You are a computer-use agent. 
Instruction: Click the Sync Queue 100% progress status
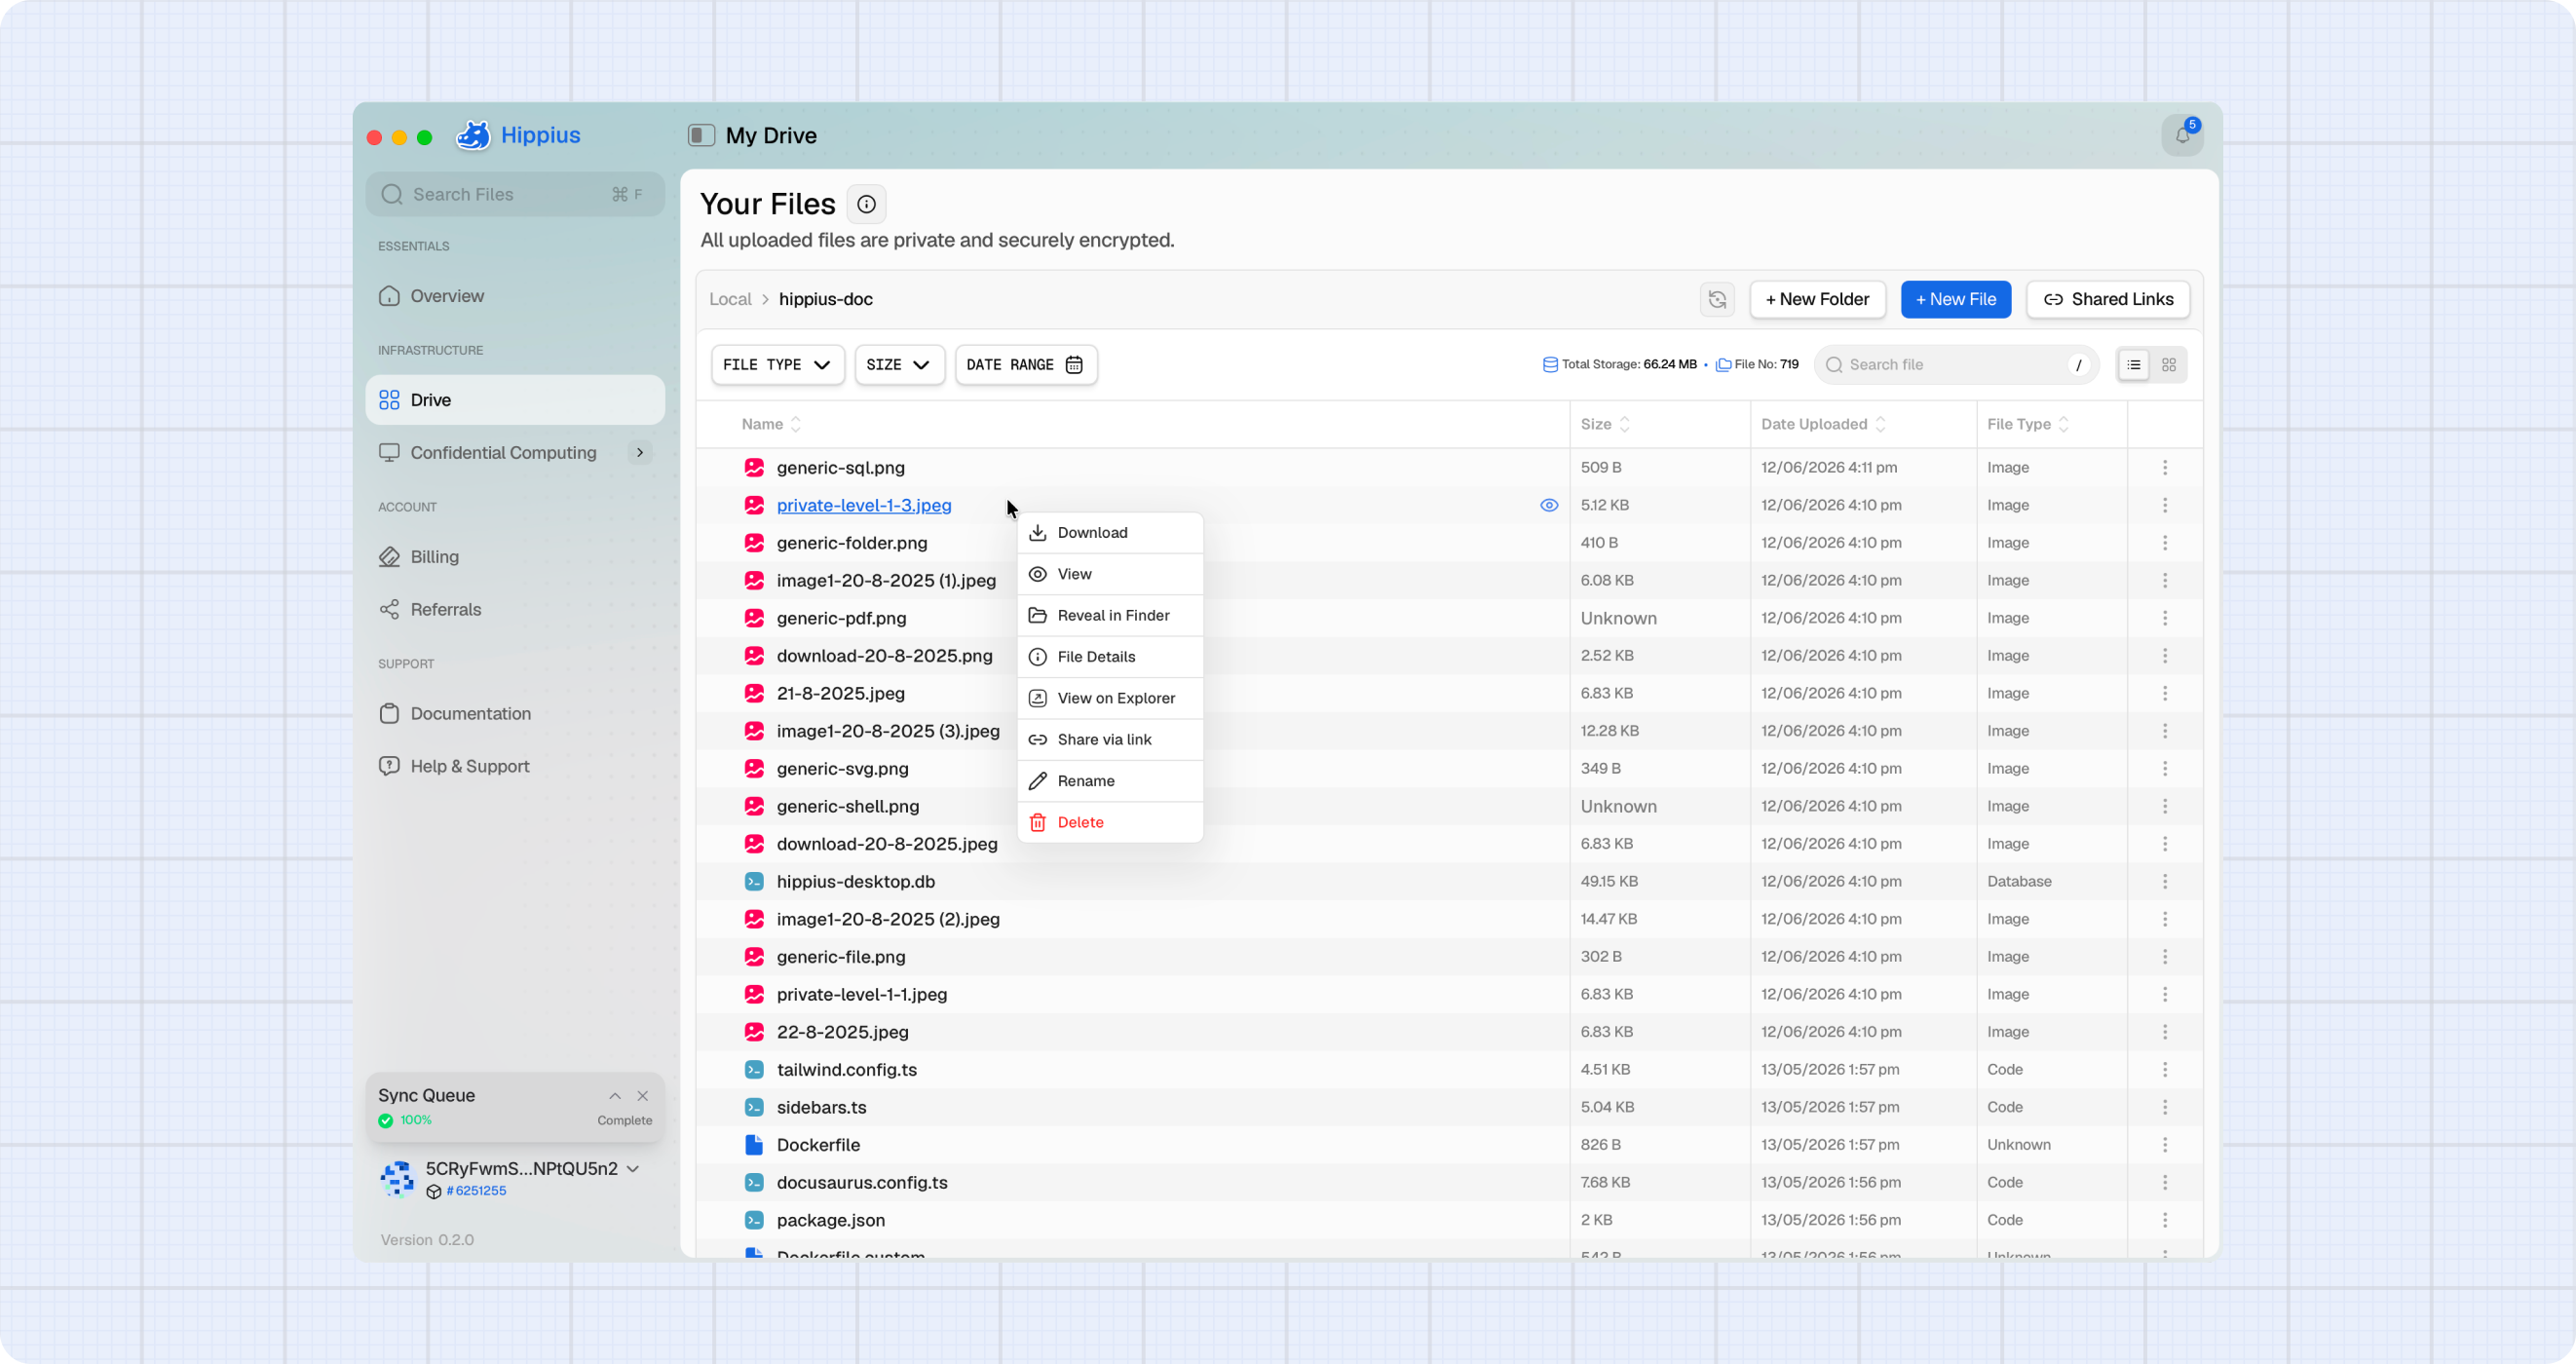pyautogui.click(x=406, y=1120)
